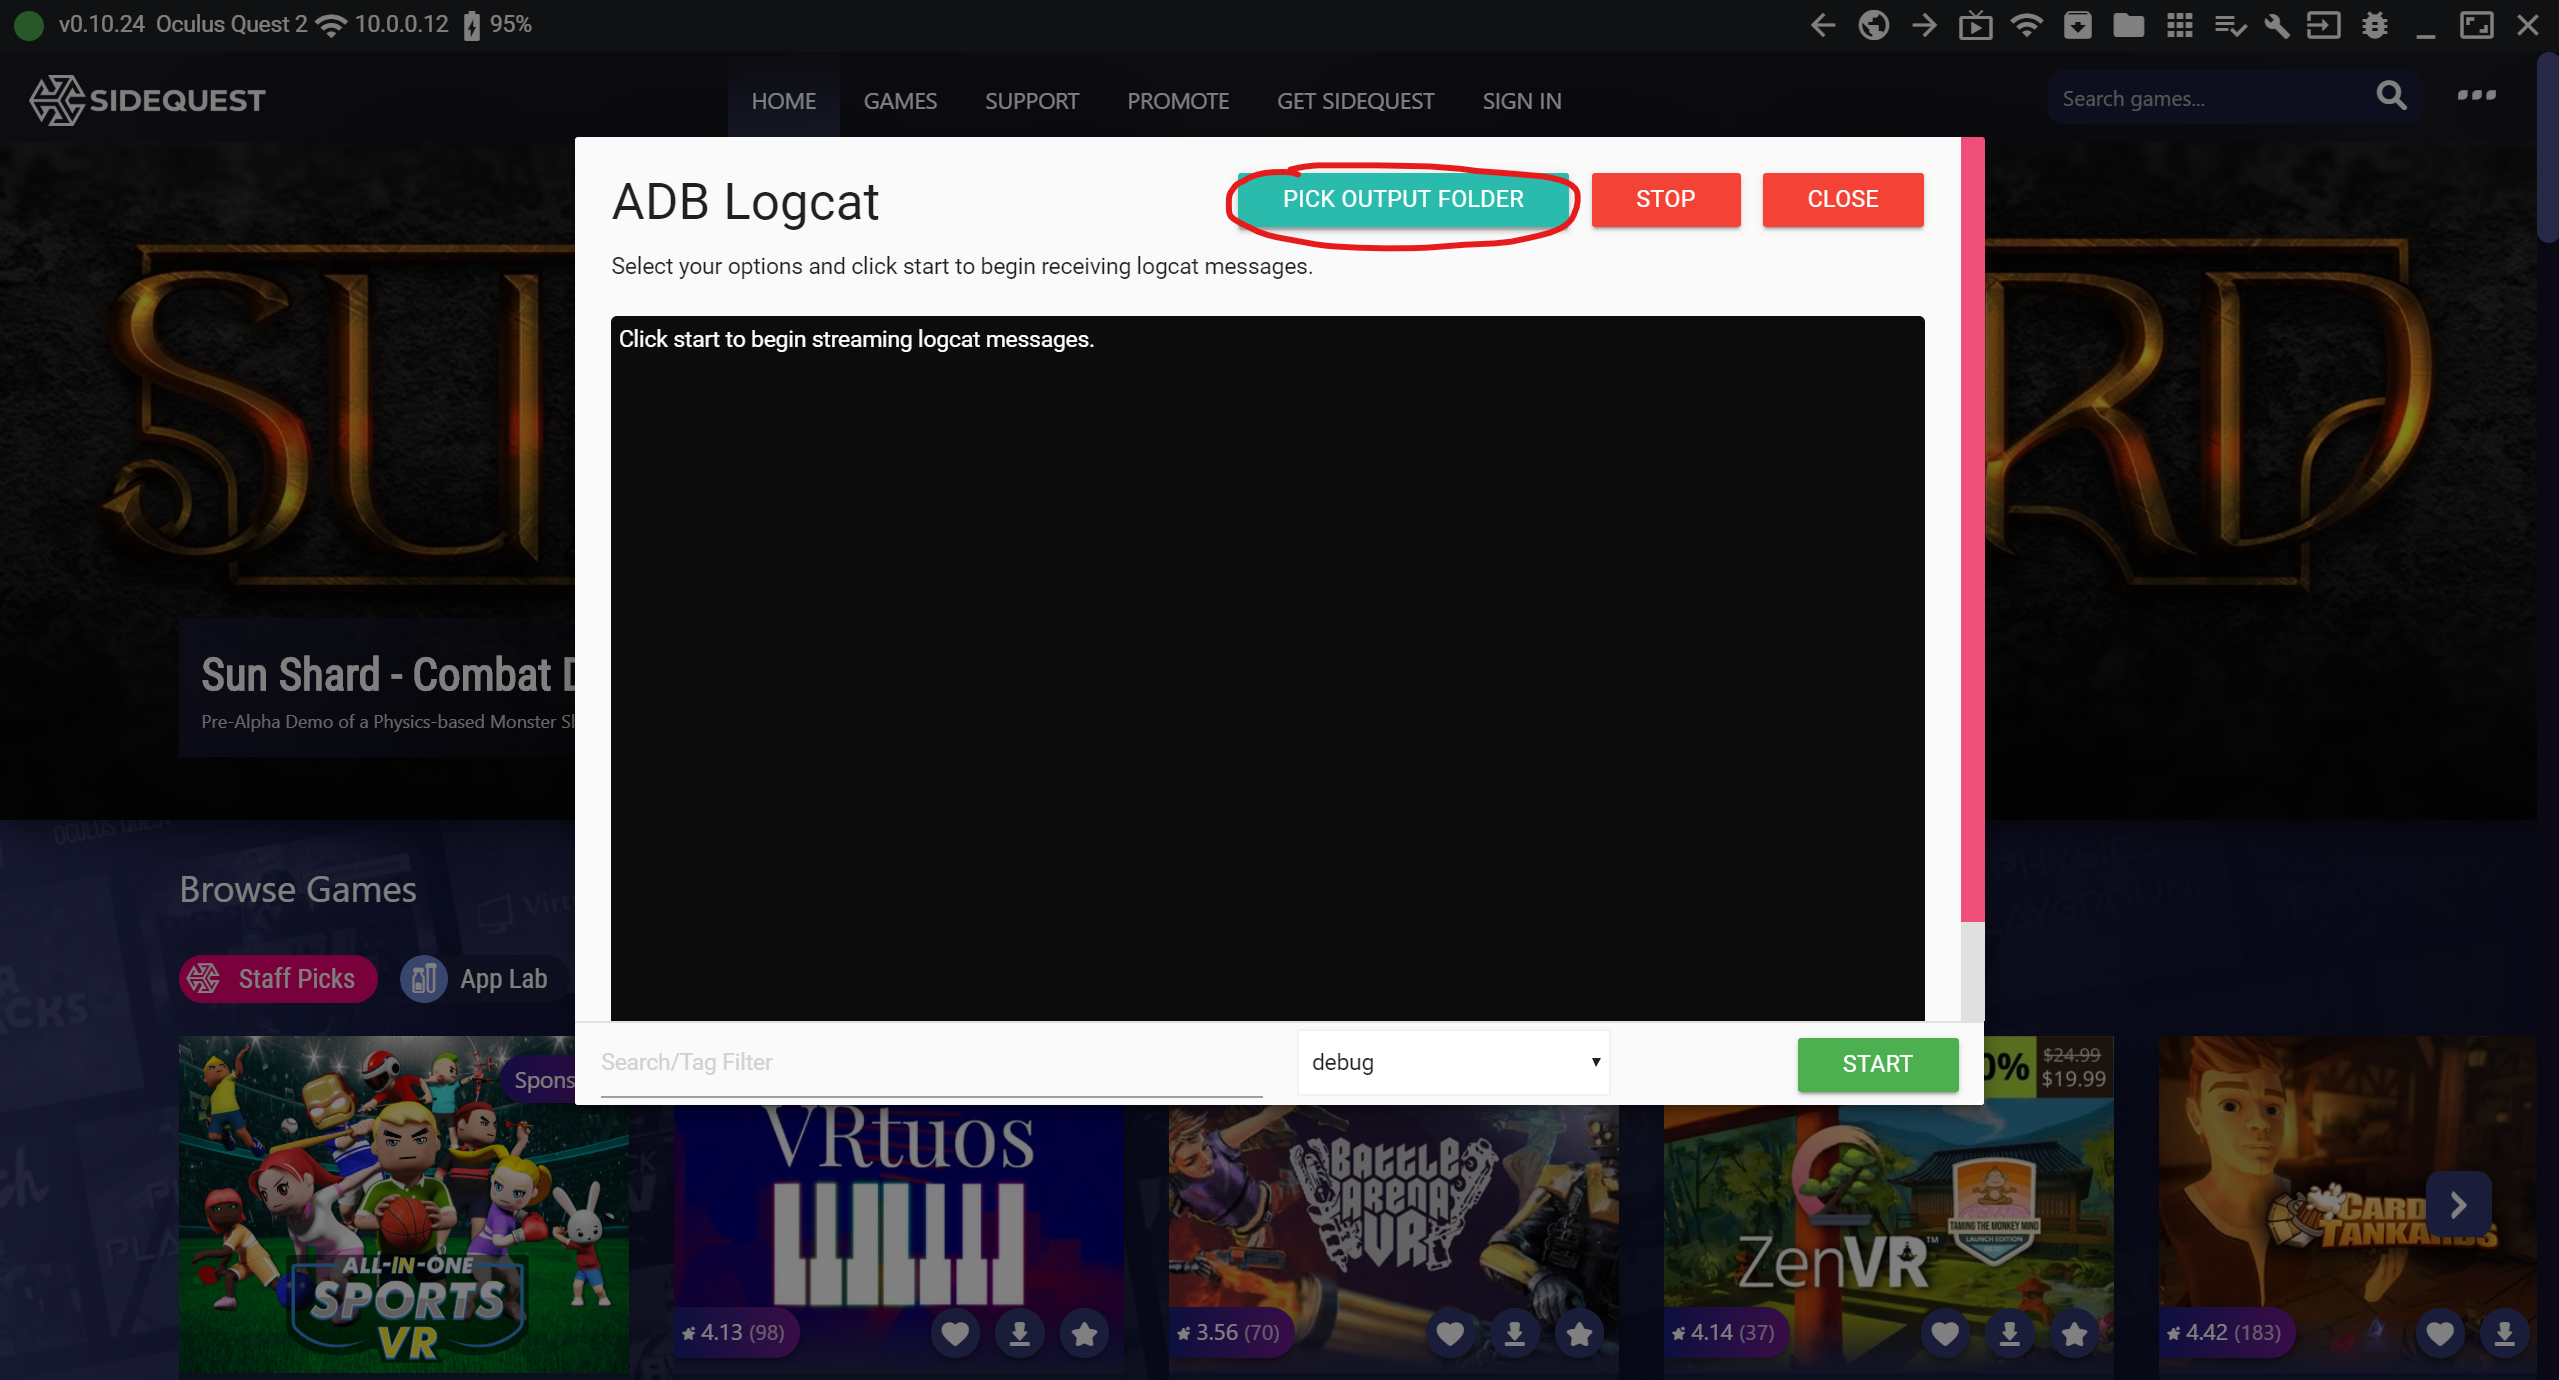Image resolution: width=2559 pixels, height=1380 pixels.
Task: Click the pink dialog scrollbar
Action: click(1972, 530)
